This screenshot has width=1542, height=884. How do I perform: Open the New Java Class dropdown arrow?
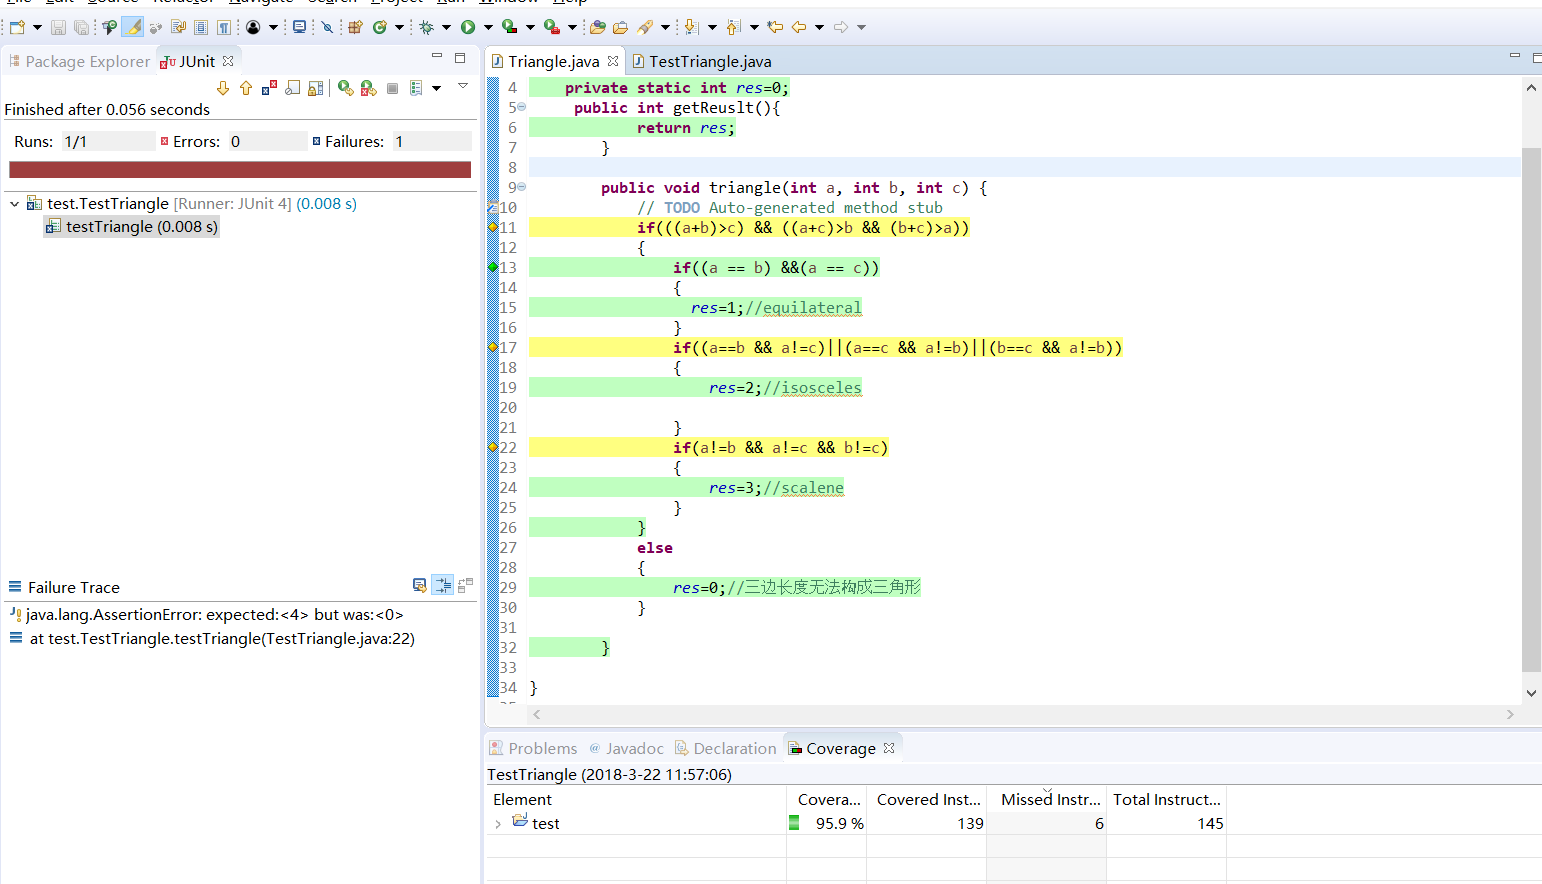(x=399, y=27)
